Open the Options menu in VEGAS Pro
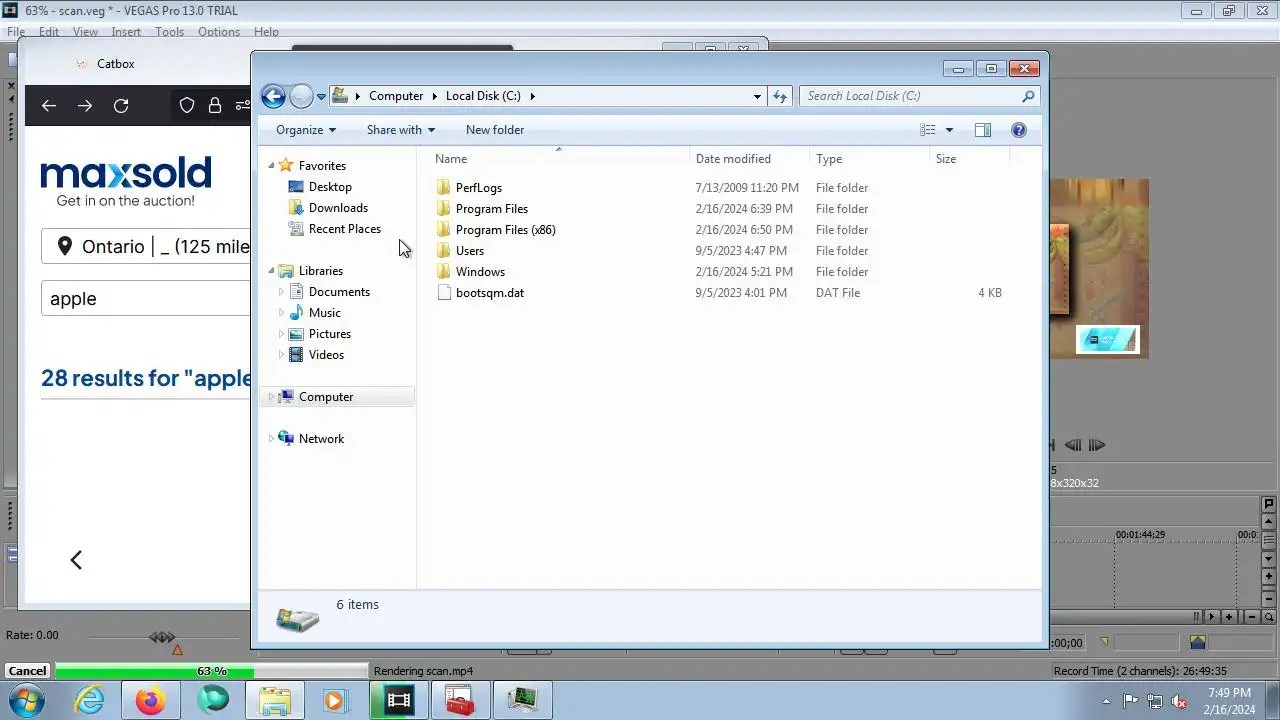Screen dimensions: 1280x720 (x=219, y=32)
